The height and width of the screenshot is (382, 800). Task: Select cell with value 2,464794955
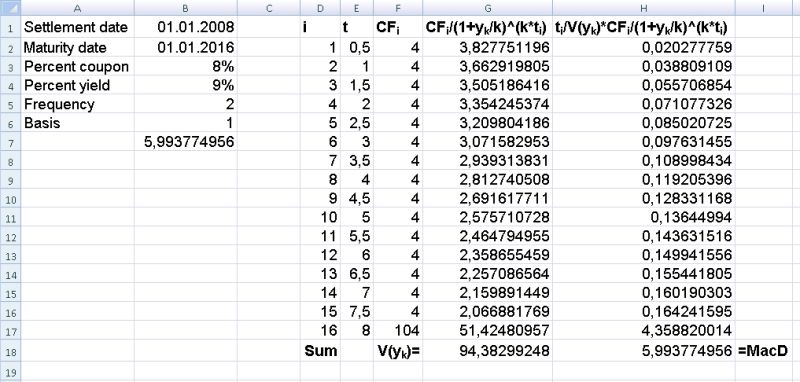click(x=487, y=236)
